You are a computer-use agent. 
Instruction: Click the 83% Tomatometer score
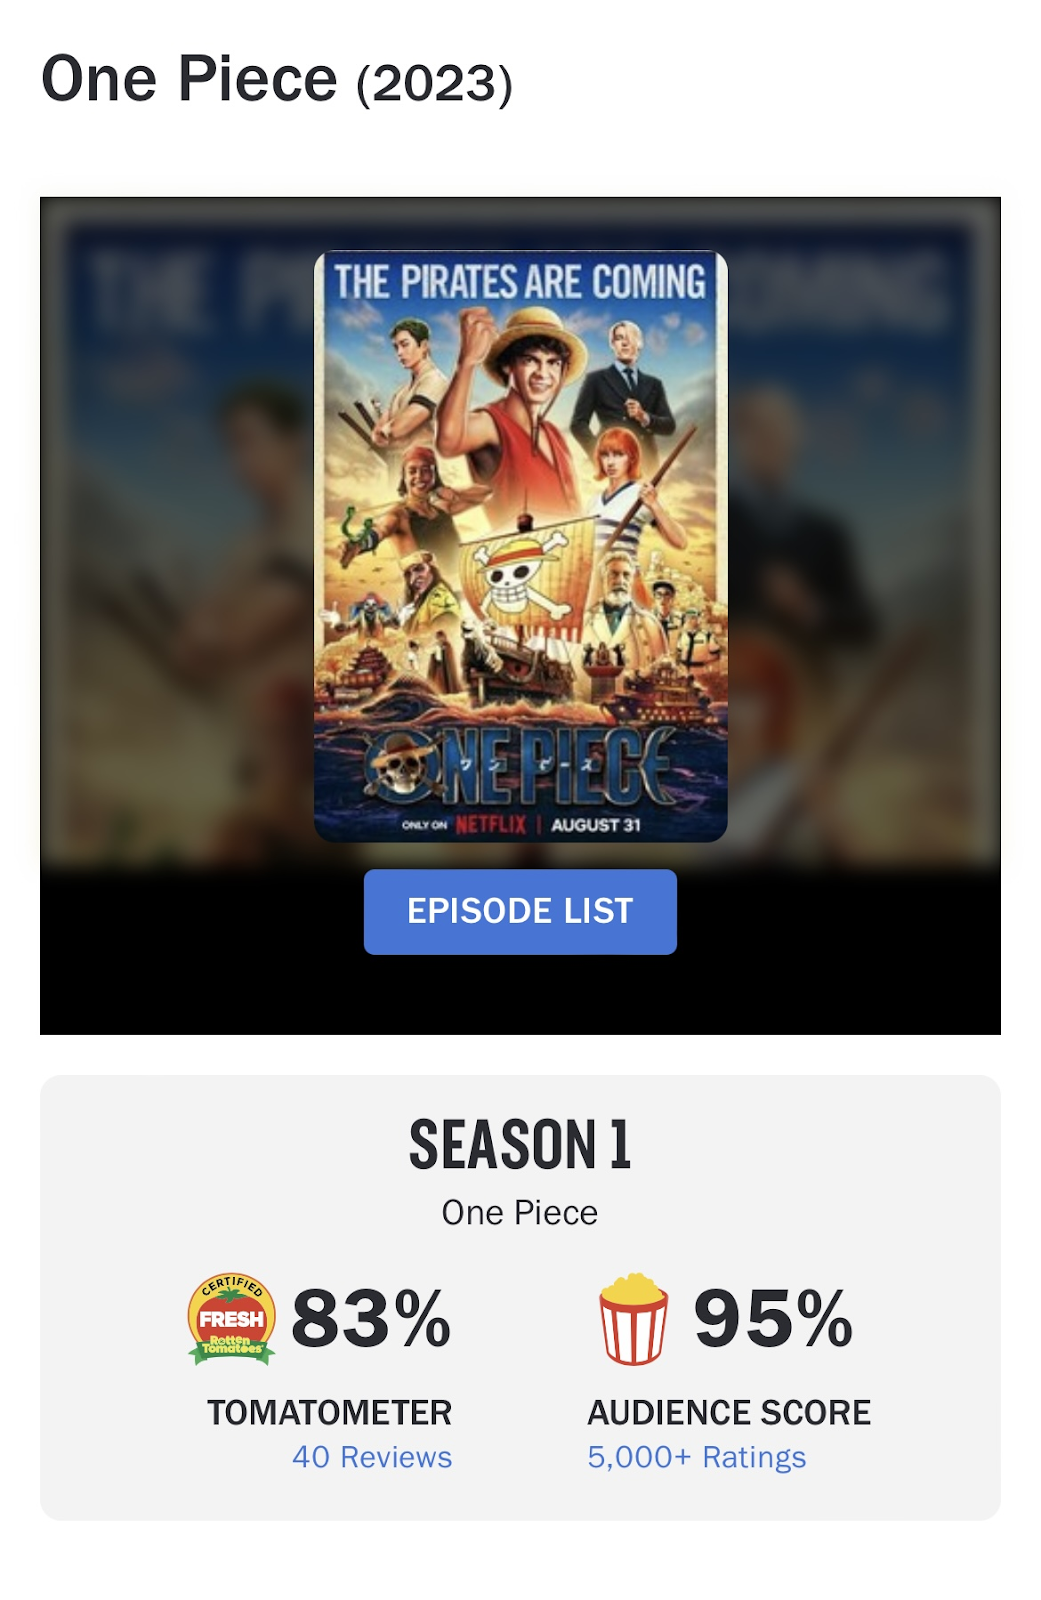(x=371, y=1319)
